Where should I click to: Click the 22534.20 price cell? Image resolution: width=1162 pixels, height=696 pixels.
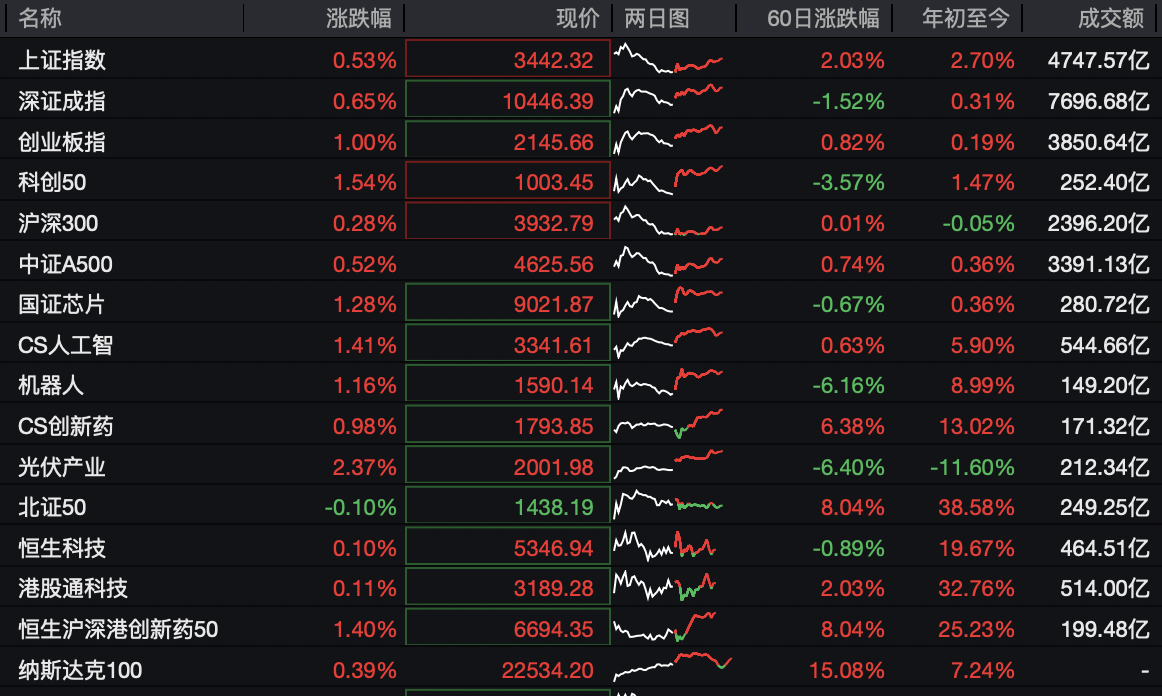[x=508, y=670]
